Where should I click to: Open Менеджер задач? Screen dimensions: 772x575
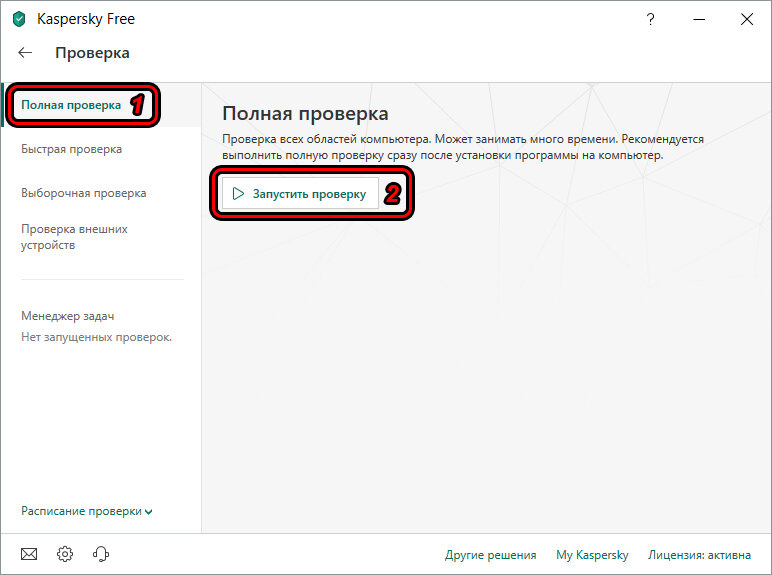67,316
